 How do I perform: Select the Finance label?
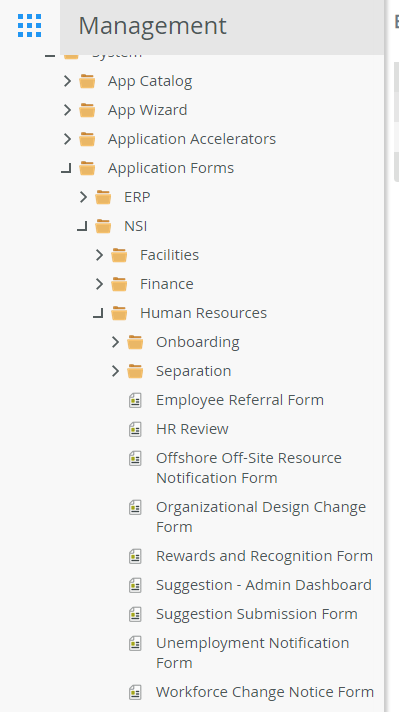tap(167, 284)
